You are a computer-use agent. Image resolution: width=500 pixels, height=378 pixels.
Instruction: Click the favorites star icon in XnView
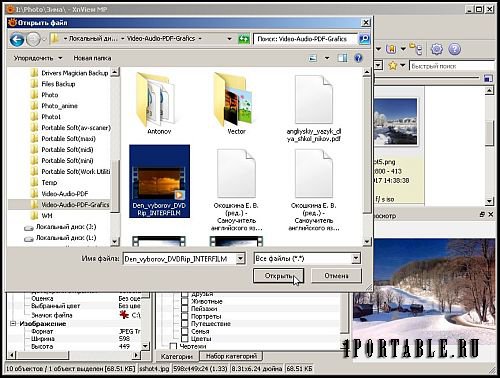pyautogui.click(x=393, y=65)
